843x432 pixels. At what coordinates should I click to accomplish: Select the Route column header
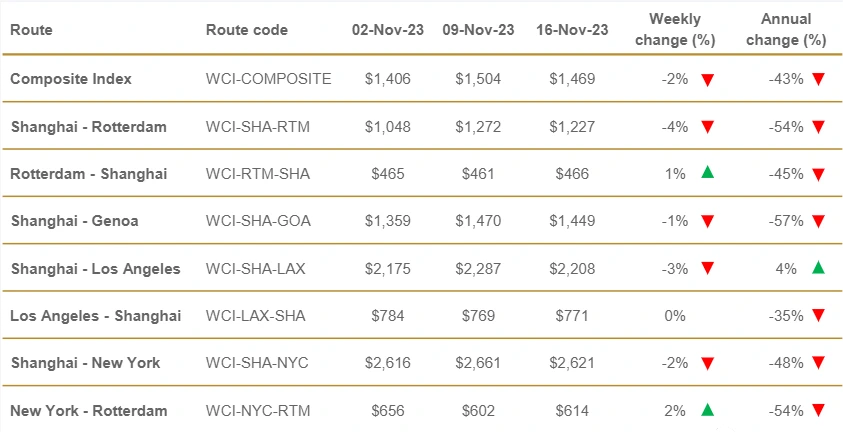31,30
